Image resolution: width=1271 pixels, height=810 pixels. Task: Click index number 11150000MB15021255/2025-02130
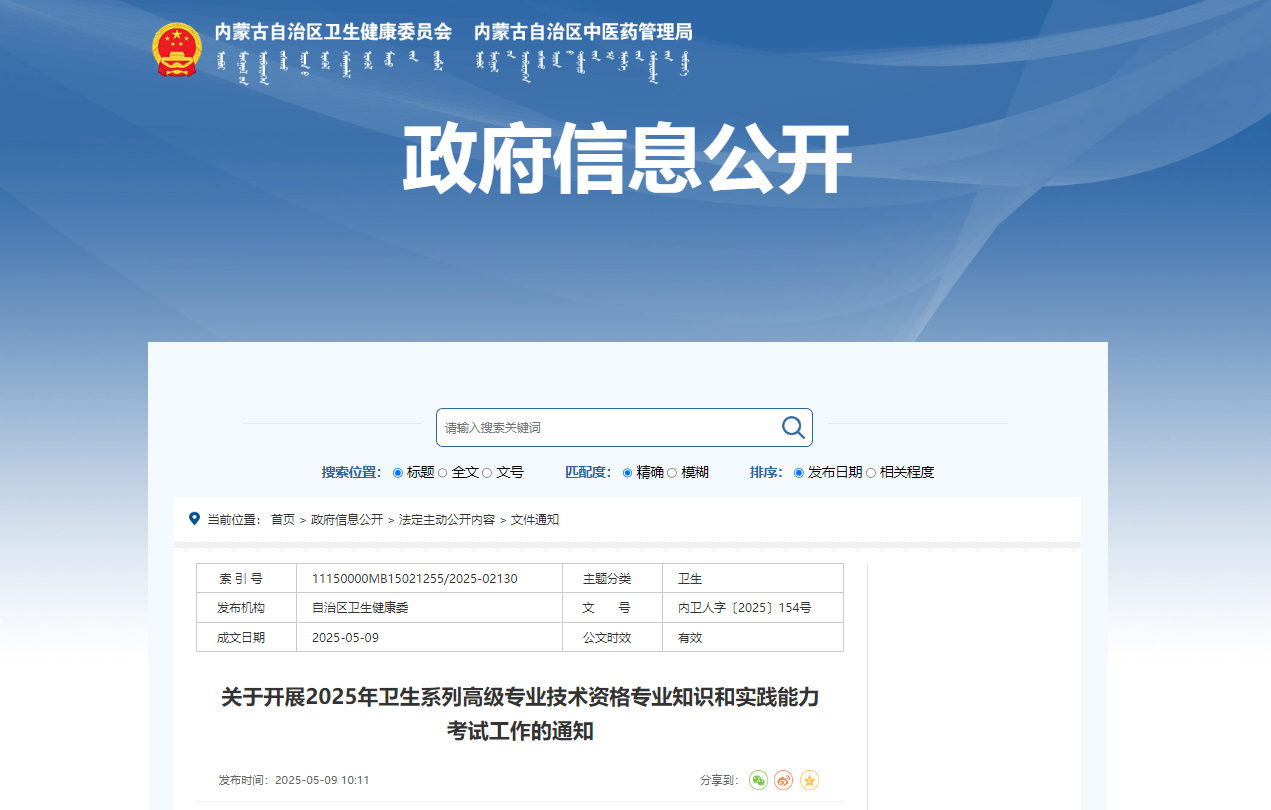click(x=415, y=579)
